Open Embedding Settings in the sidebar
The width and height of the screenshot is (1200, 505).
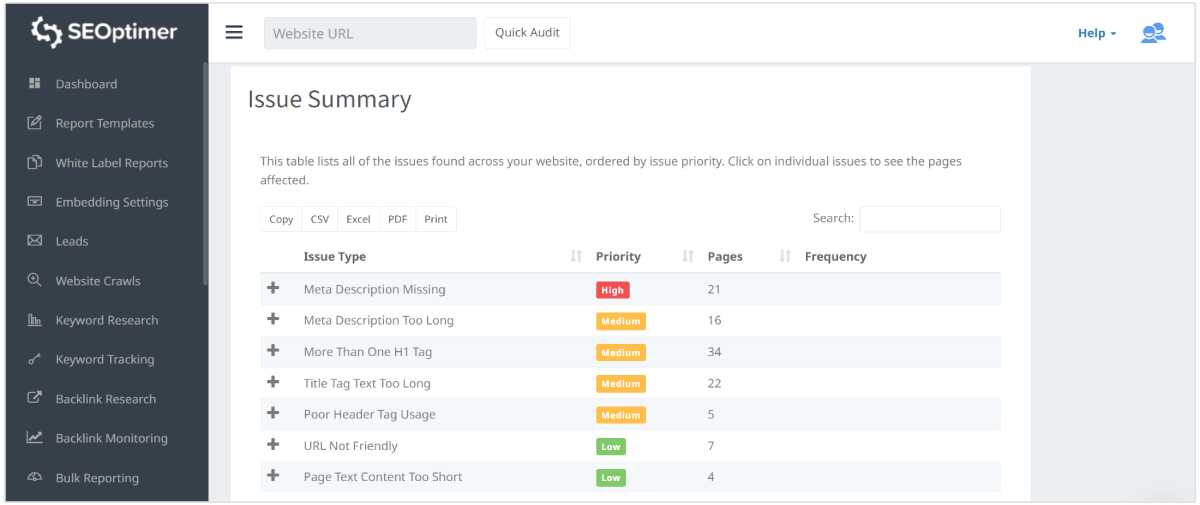coord(111,202)
